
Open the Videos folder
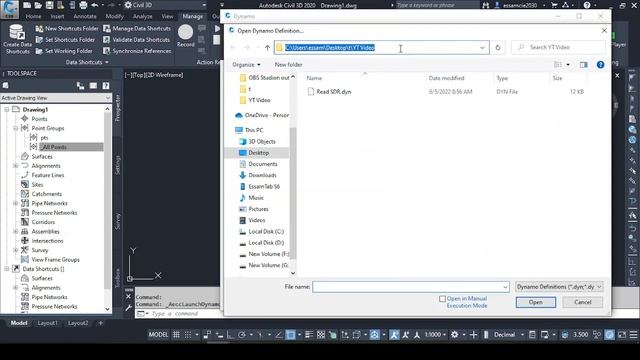point(257,220)
